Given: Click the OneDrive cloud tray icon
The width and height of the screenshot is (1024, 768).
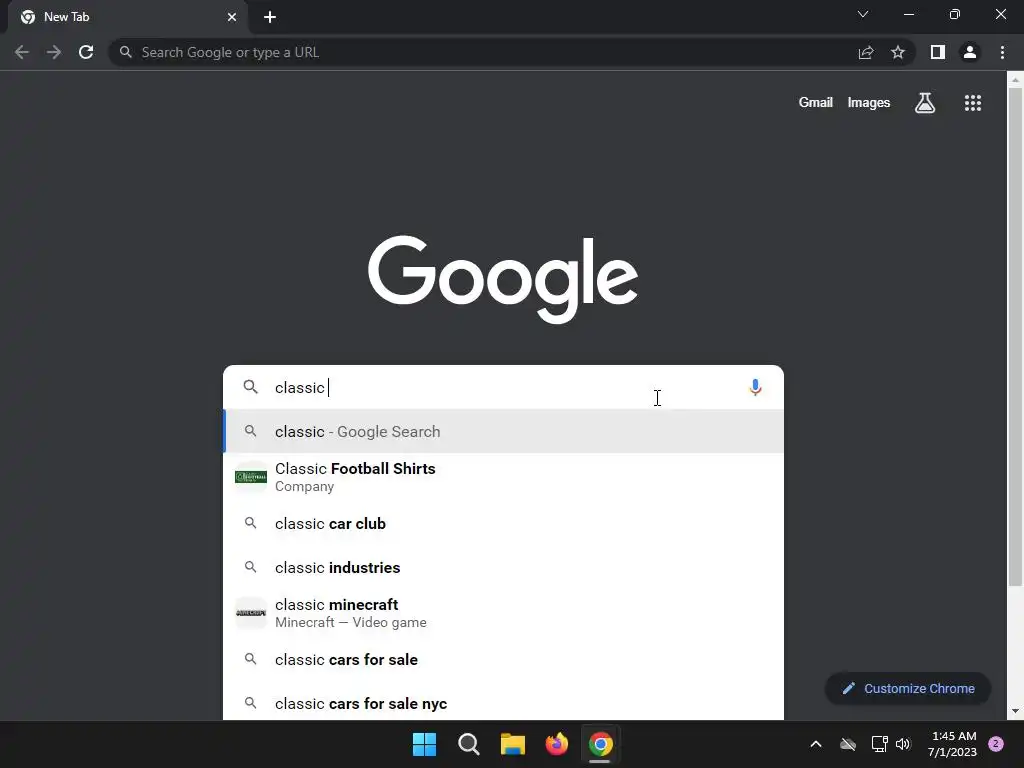Looking at the screenshot, I should (848, 744).
